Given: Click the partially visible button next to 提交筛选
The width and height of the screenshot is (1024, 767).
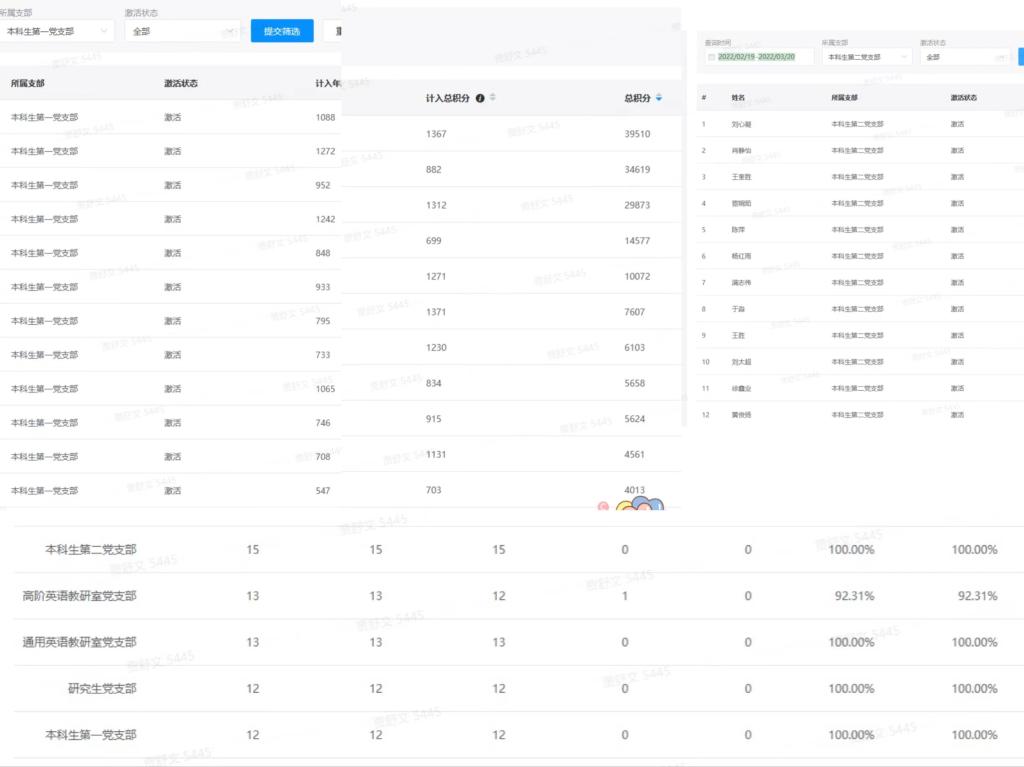Looking at the screenshot, I should (335, 31).
